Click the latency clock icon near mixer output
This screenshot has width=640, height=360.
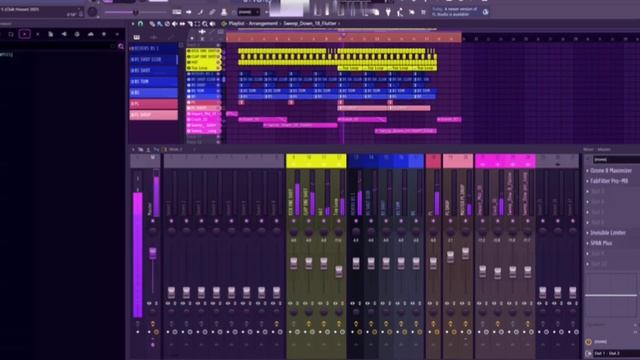pos(588,342)
